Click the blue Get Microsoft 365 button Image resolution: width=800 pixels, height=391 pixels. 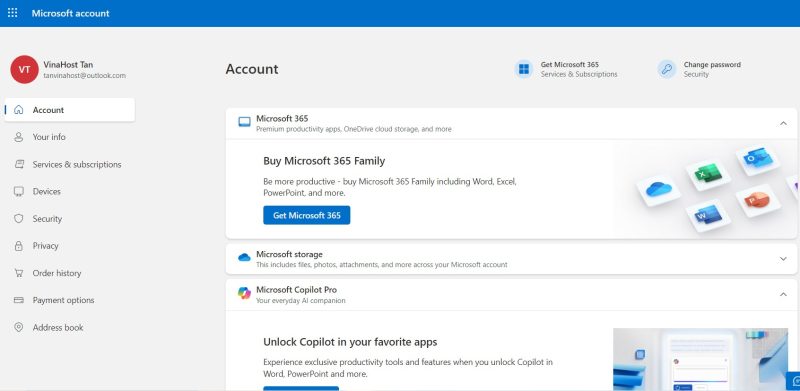tap(307, 215)
